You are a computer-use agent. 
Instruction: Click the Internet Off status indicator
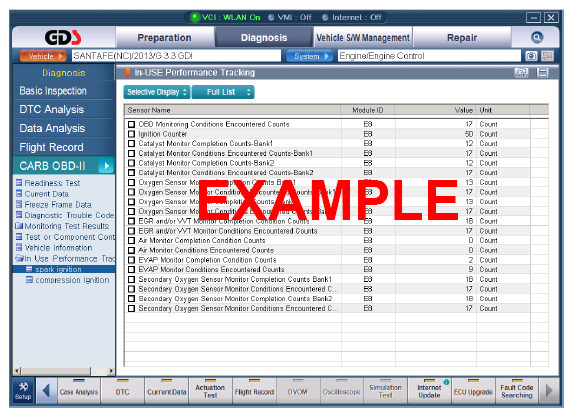pos(352,17)
